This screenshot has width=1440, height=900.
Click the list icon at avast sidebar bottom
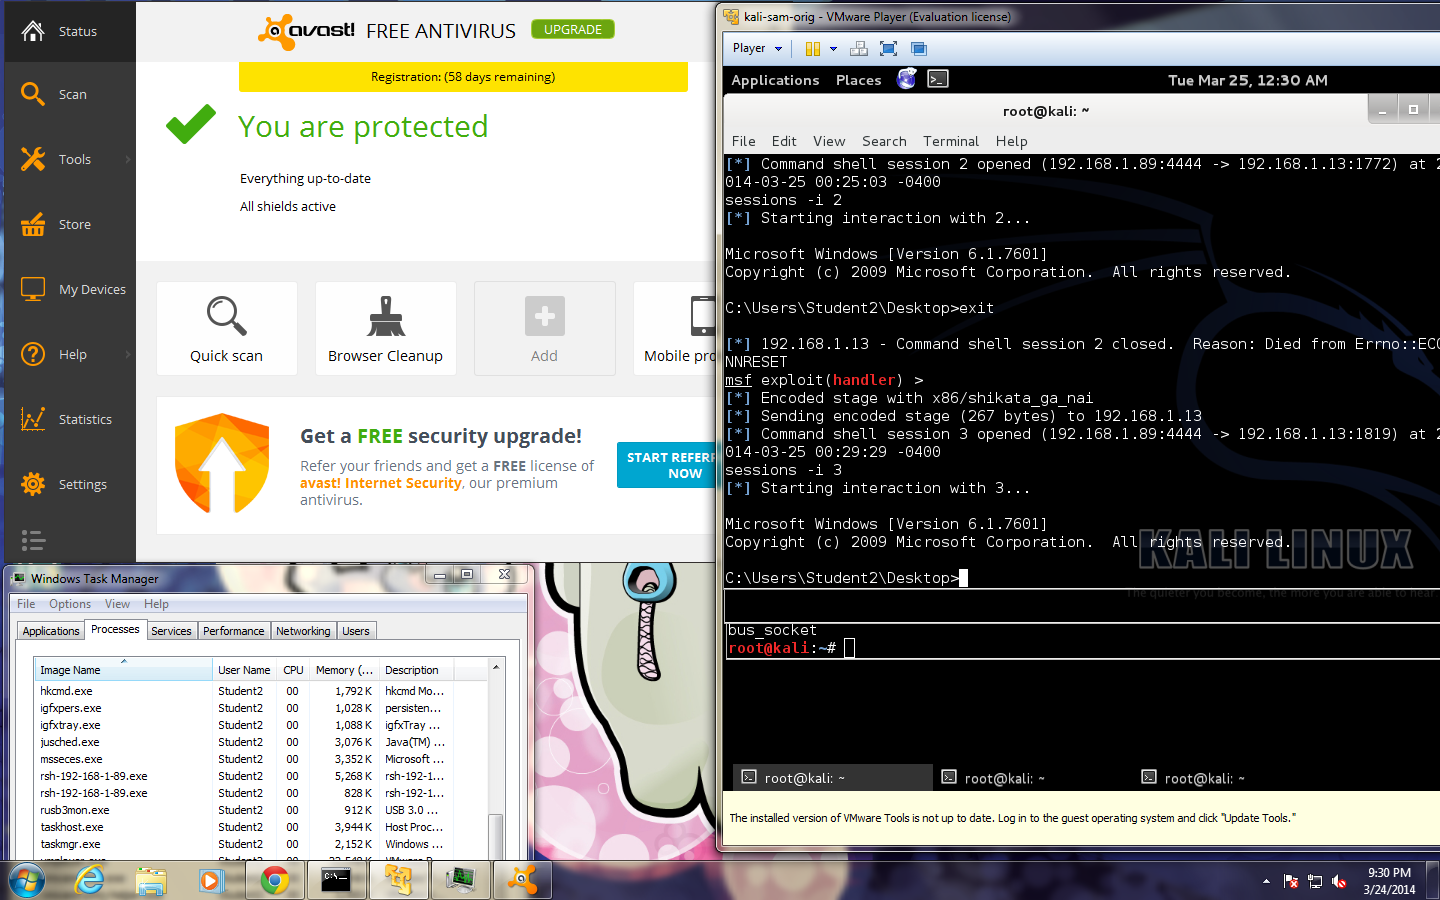click(33, 541)
